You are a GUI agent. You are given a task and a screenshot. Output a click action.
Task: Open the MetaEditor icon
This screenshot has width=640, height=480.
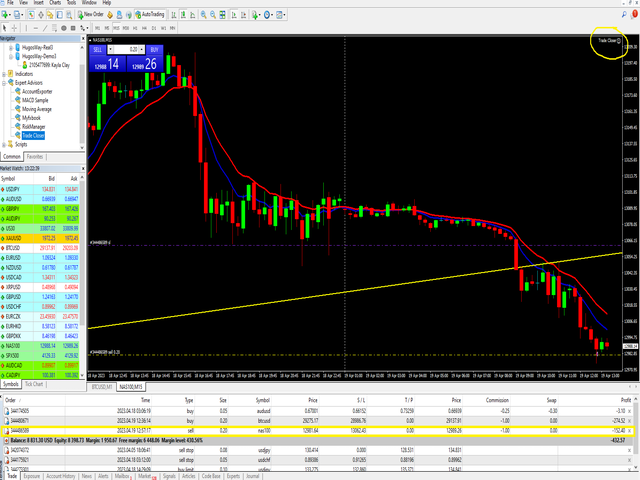point(110,15)
